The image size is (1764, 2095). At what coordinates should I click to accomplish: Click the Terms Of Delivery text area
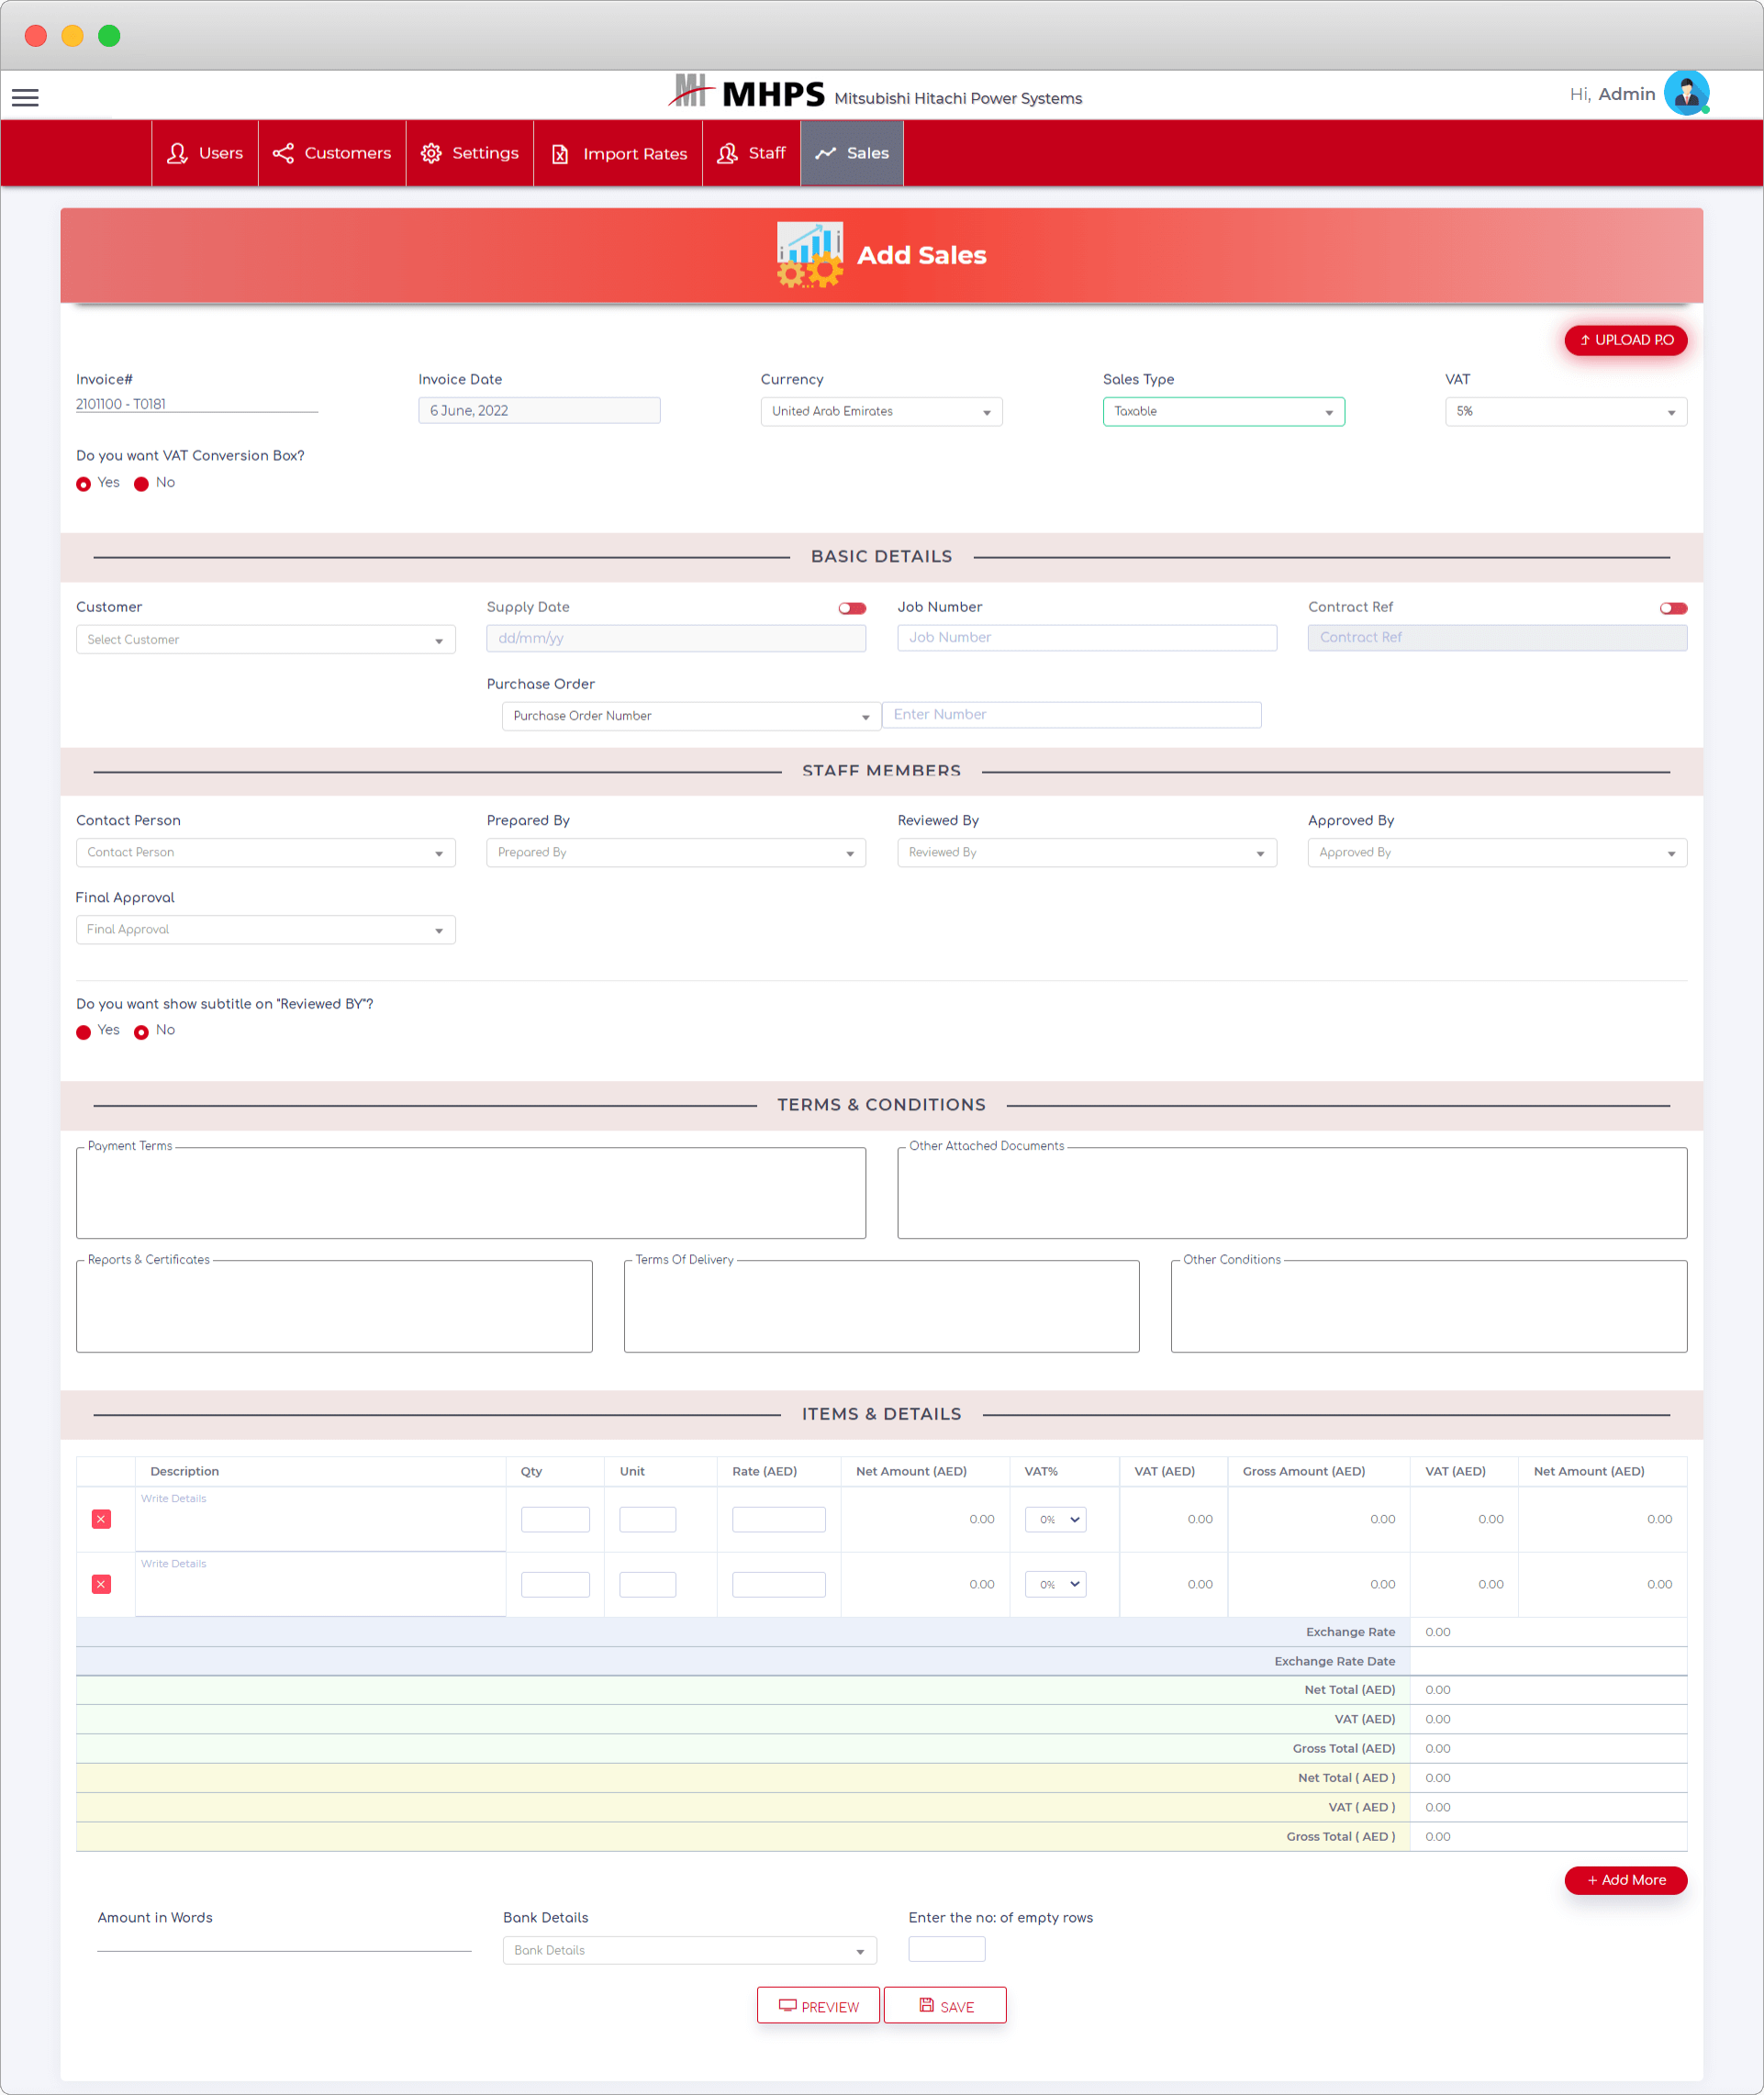pos(881,1306)
